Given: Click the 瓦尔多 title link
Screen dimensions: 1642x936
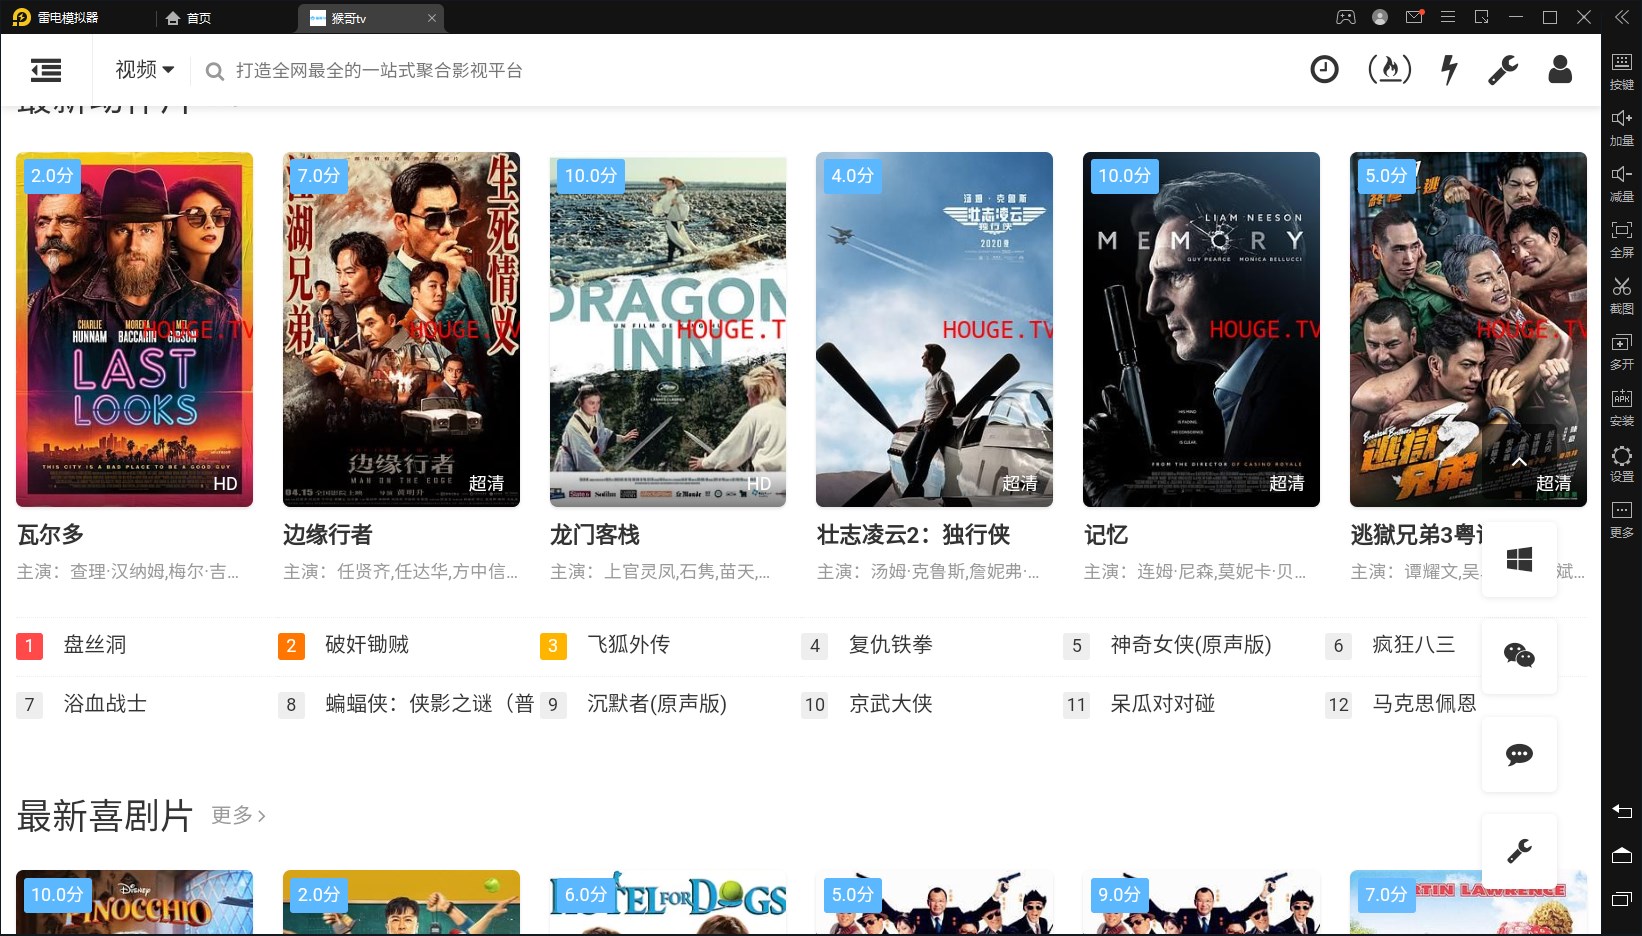Looking at the screenshot, I should point(50,535).
